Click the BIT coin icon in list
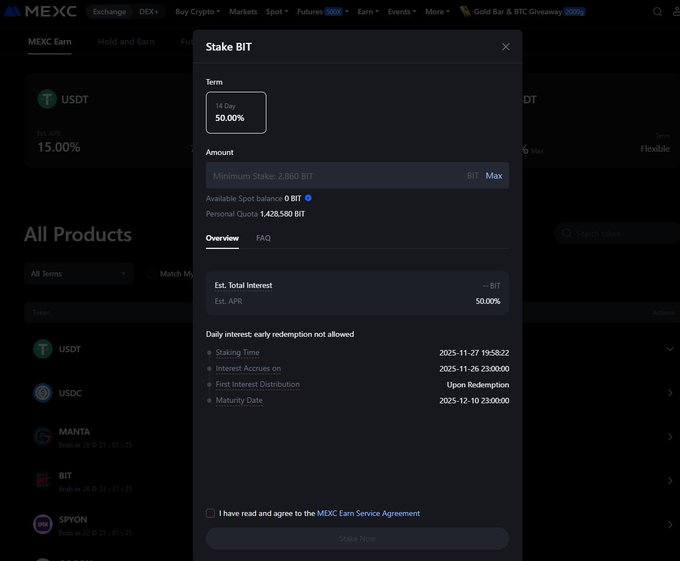The width and height of the screenshot is (680, 561). [42, 480]
